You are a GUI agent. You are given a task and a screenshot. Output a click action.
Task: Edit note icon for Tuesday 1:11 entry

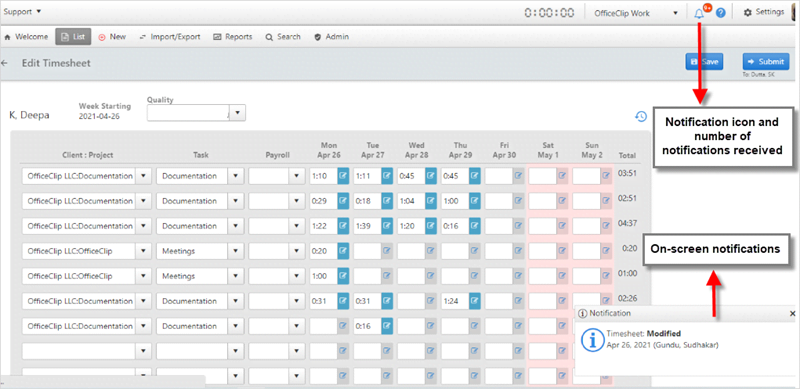click(x=387, y=176)
